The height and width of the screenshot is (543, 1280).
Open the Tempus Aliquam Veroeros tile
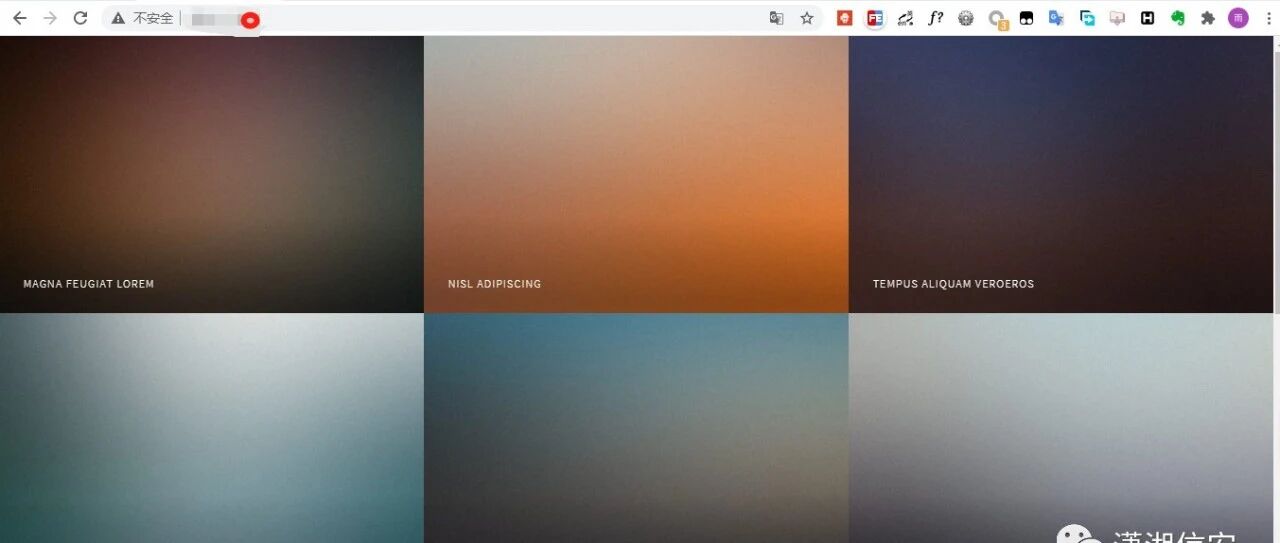[x=1061, y=174]
